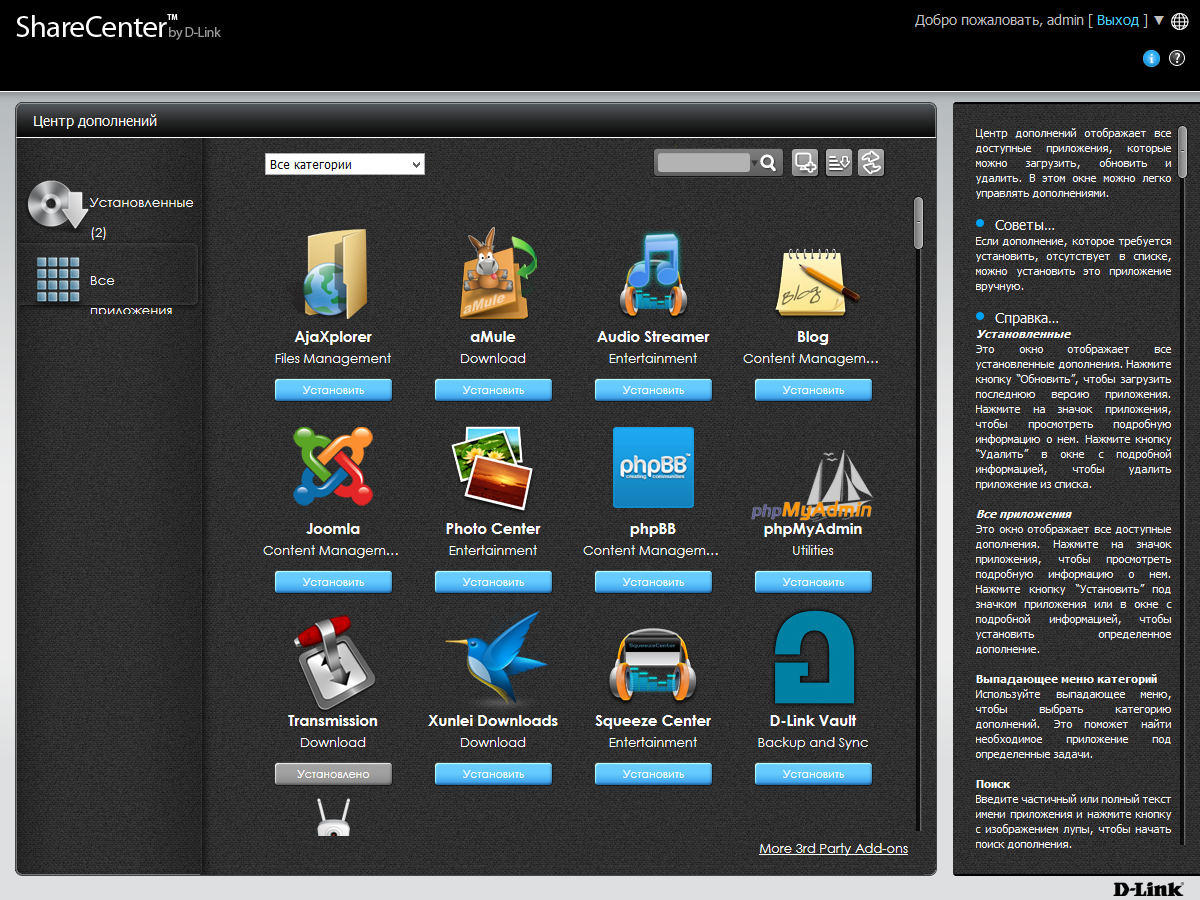Click the list sort download icon
The height and width of the screenshot is (900, 1200).
click(838, 162)
